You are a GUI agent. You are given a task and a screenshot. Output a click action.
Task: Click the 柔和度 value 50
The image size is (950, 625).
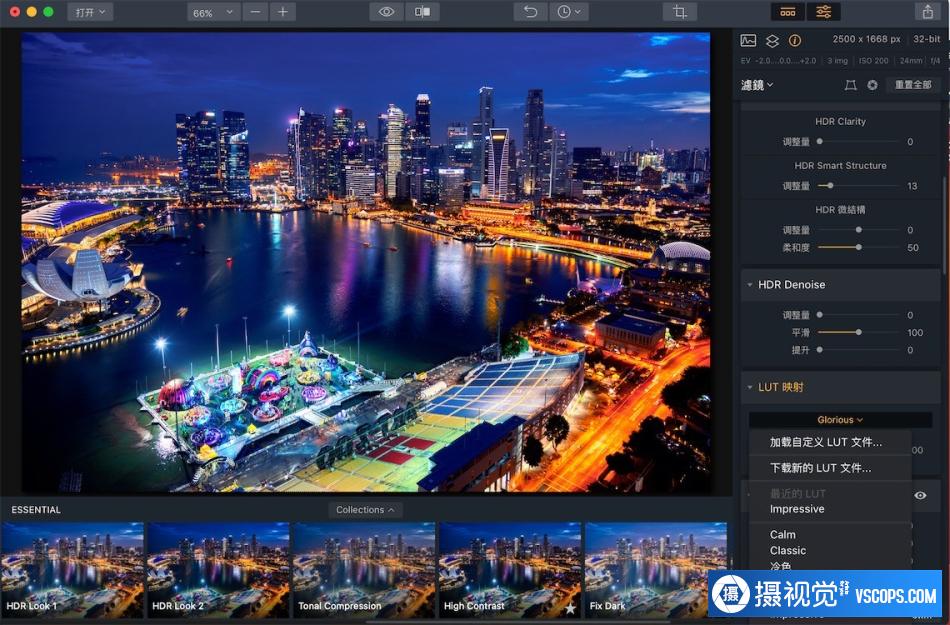(912, 248)
